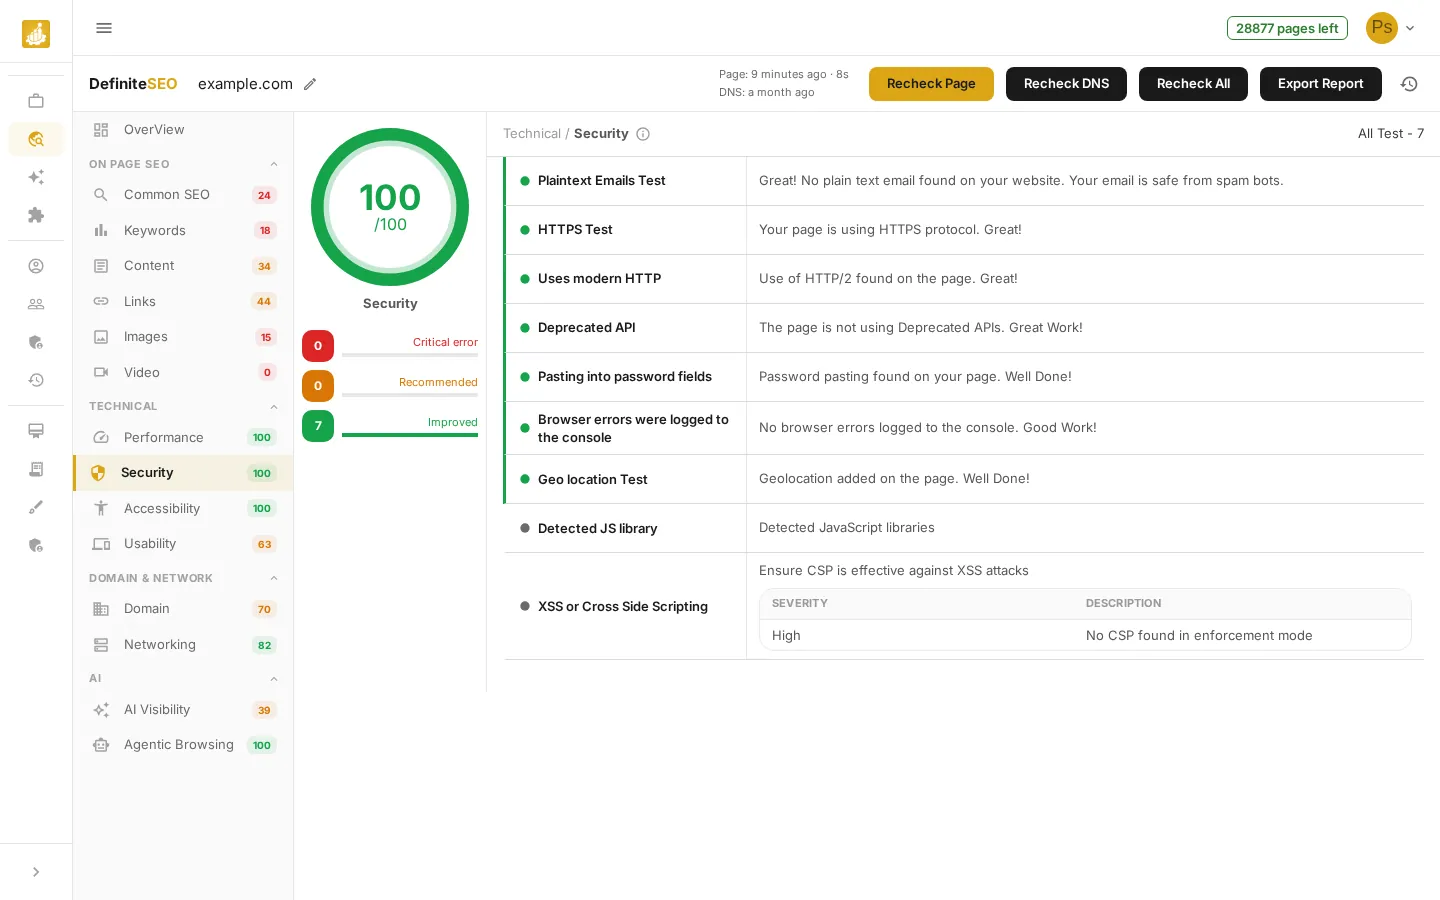Click the Technical breadcrumb link

tap(532, 134)
